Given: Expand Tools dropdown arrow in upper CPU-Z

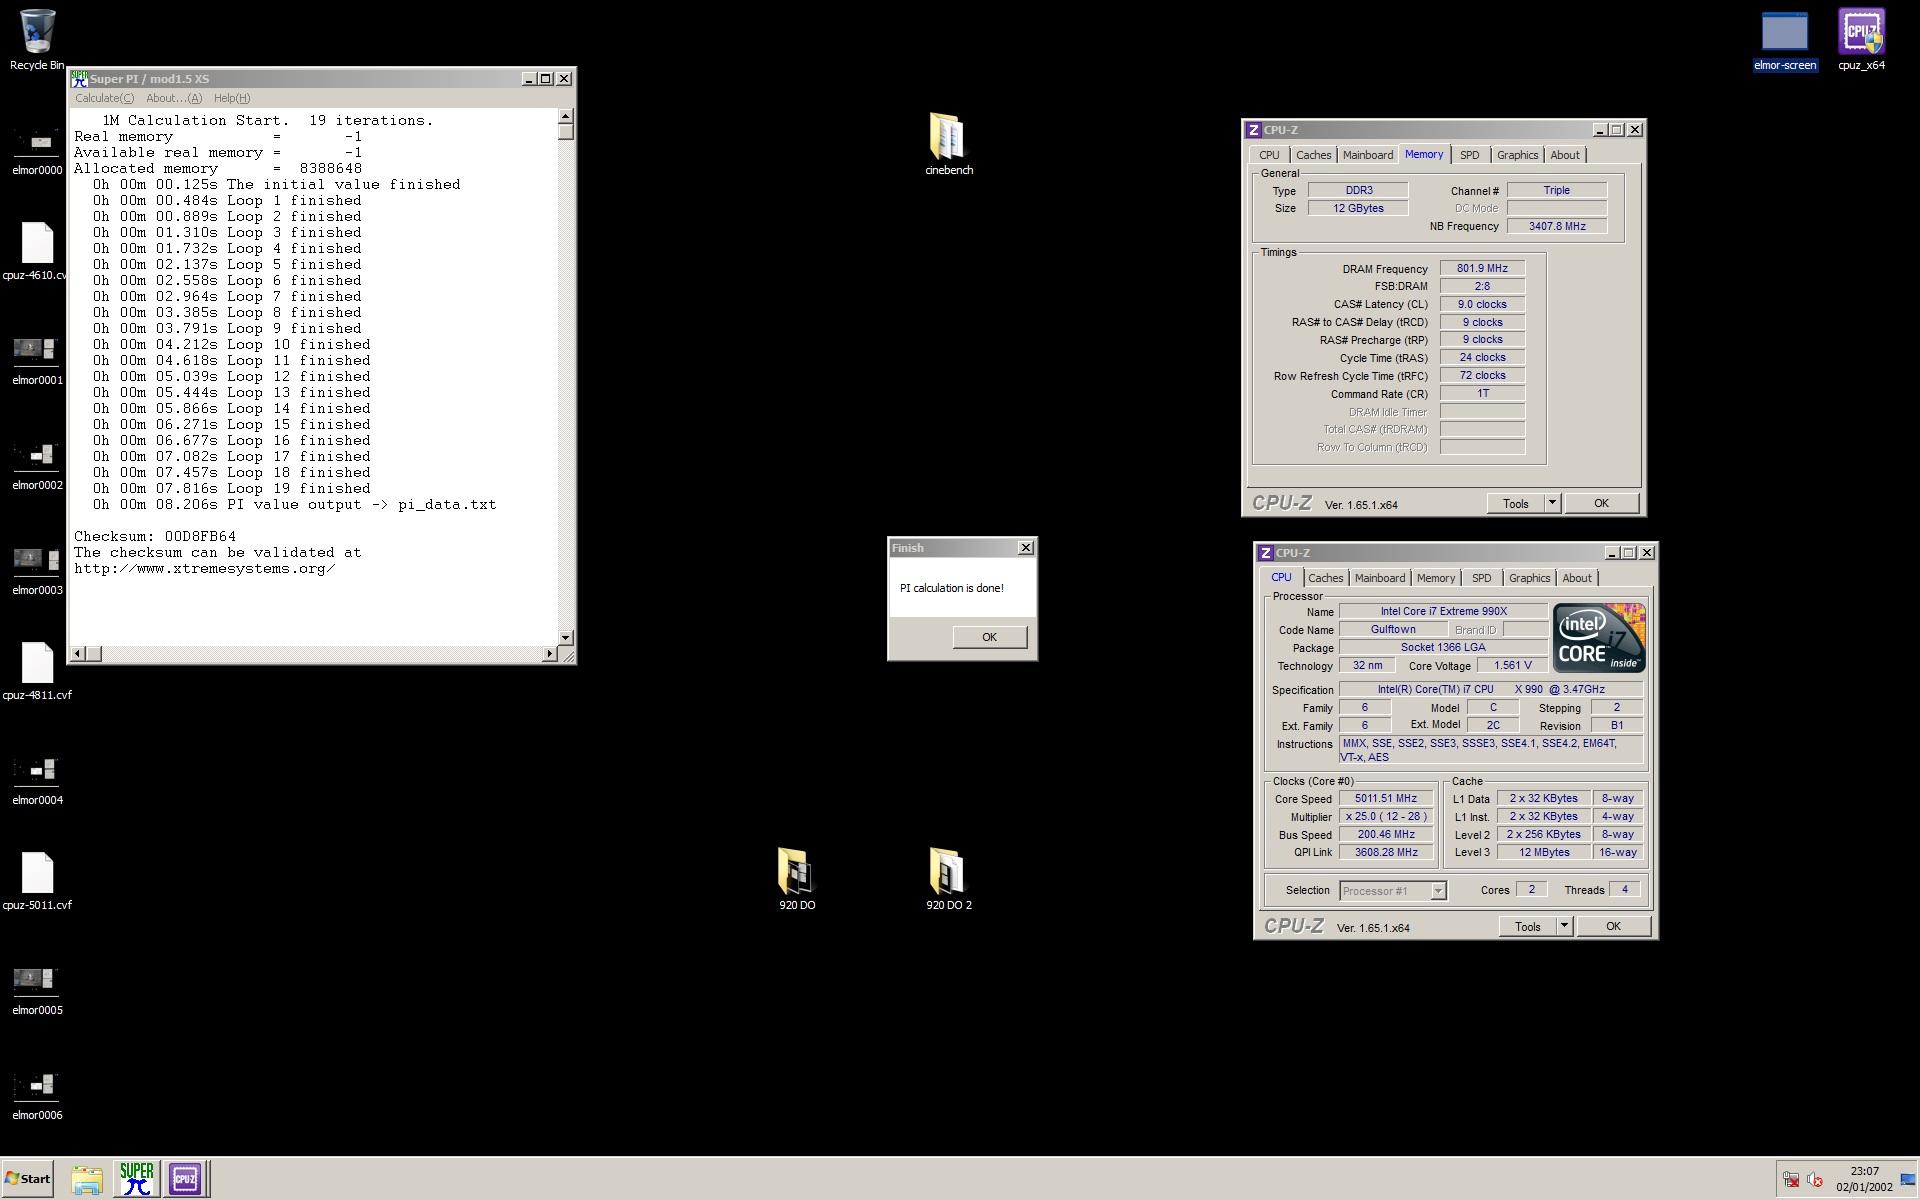Looking at the screenshot, I should [1553, 504].
